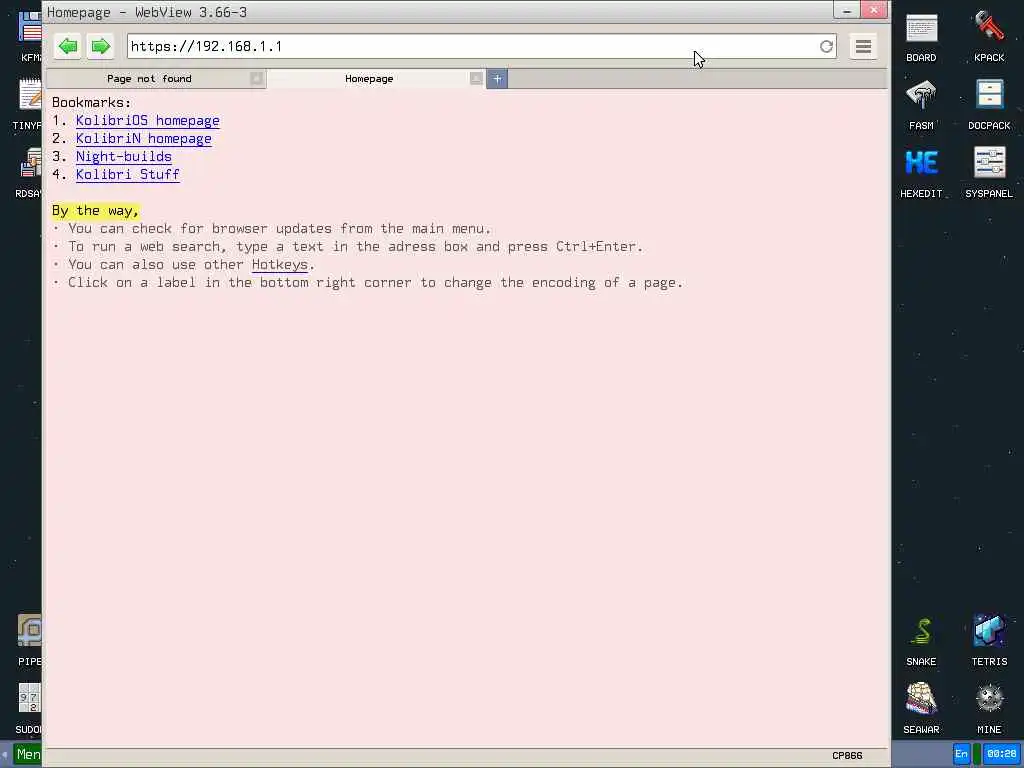This screenshot has height=768, width=1024.
Task: Add a new tab with the plus button
Action: 497,79
